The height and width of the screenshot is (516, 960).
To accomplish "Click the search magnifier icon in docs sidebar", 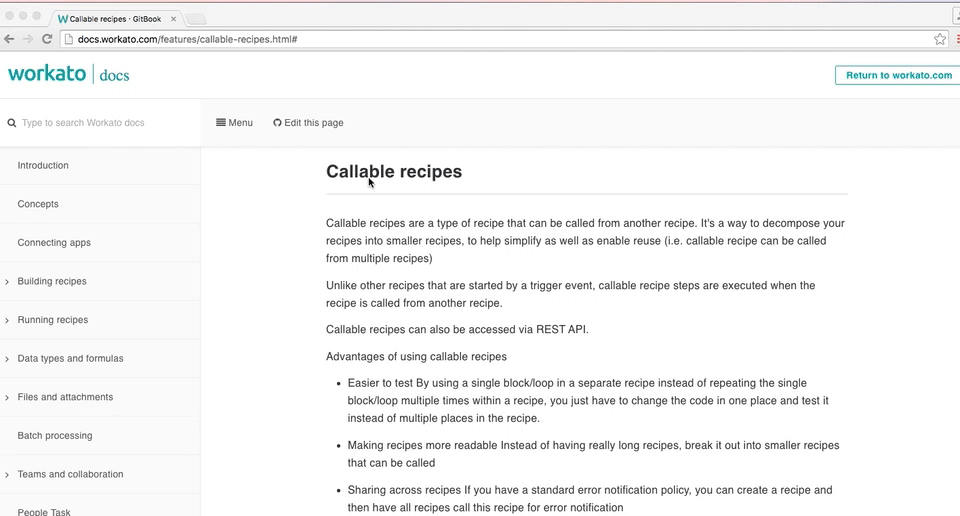I will coord(12,123).
